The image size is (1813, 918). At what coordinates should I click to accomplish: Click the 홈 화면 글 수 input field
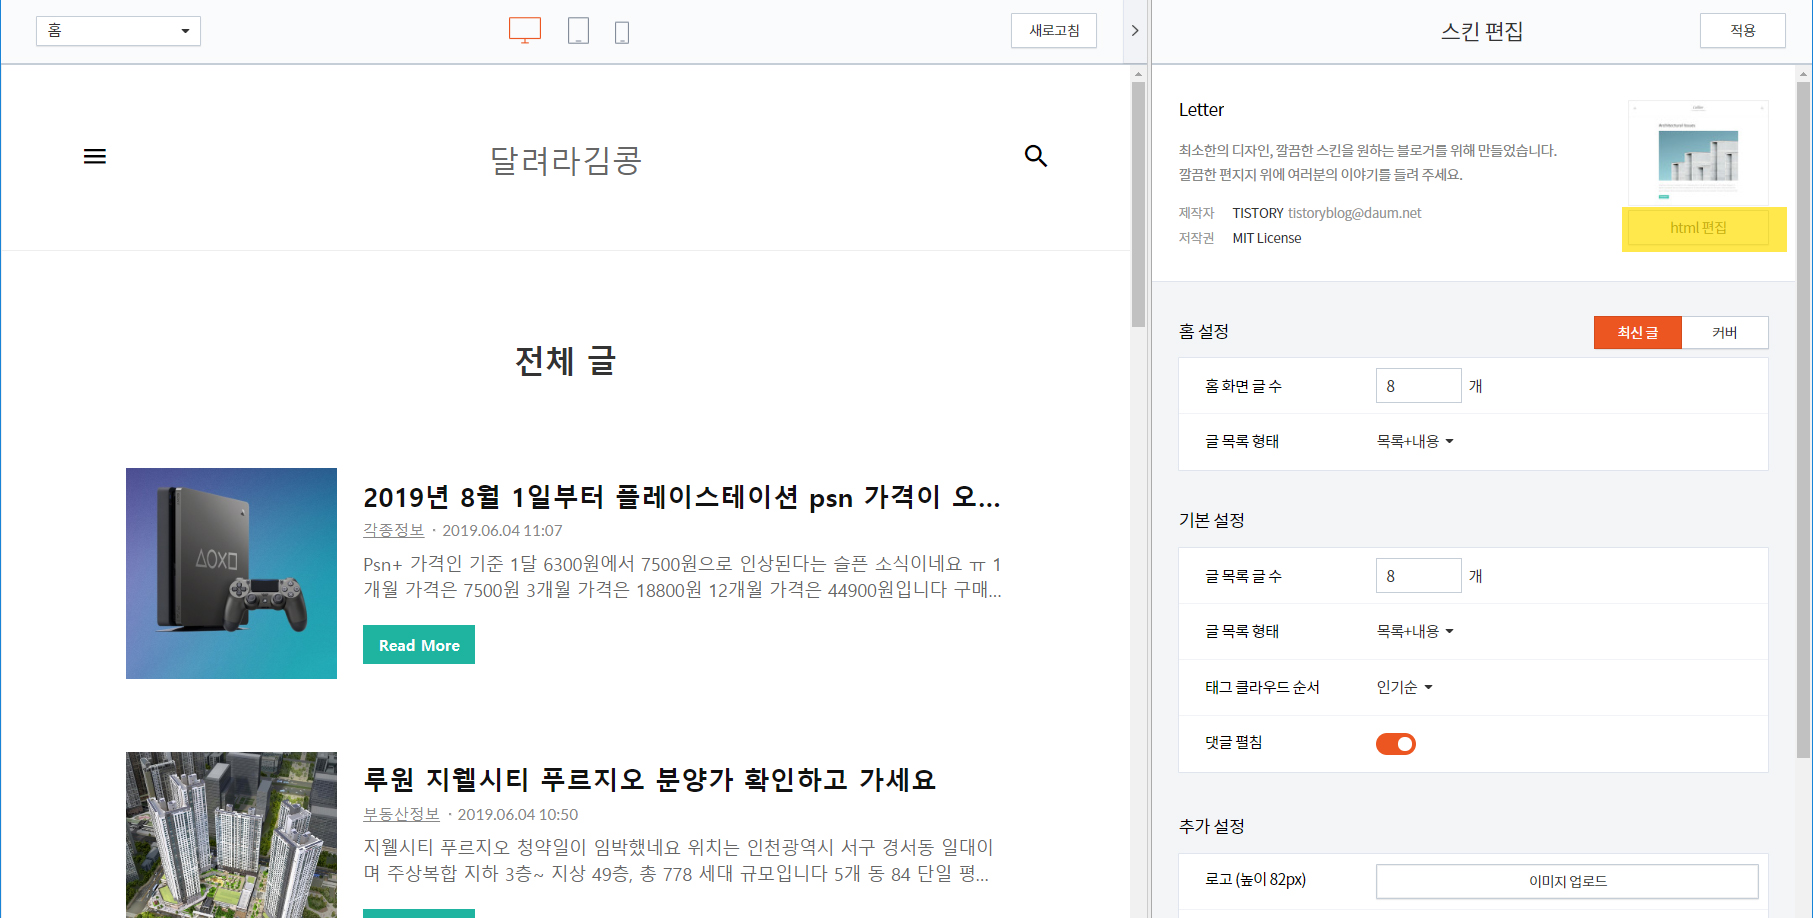pyautogui.click(x=1418, y=386)
